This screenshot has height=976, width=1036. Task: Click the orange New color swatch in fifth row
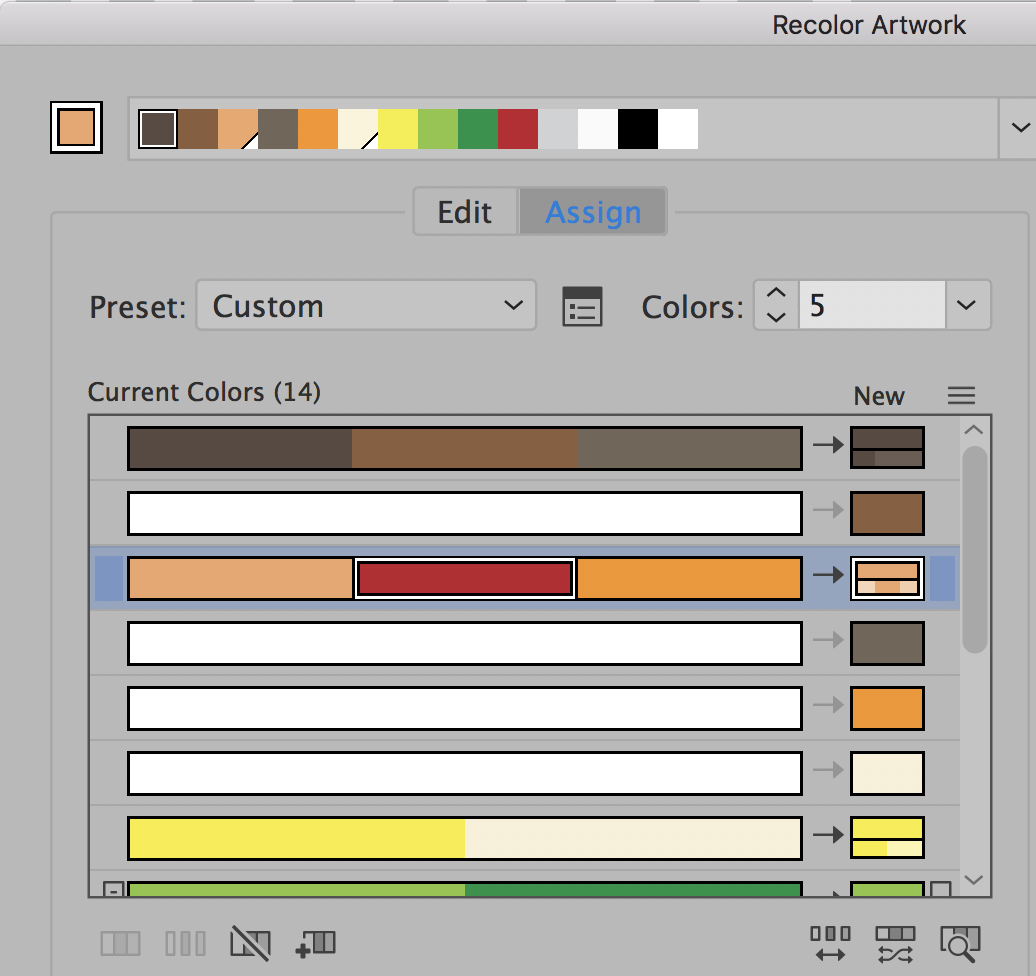point(887,708)
